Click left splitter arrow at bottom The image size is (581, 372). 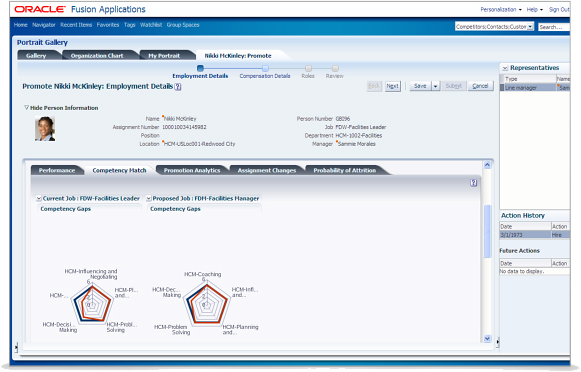[16, 347]
